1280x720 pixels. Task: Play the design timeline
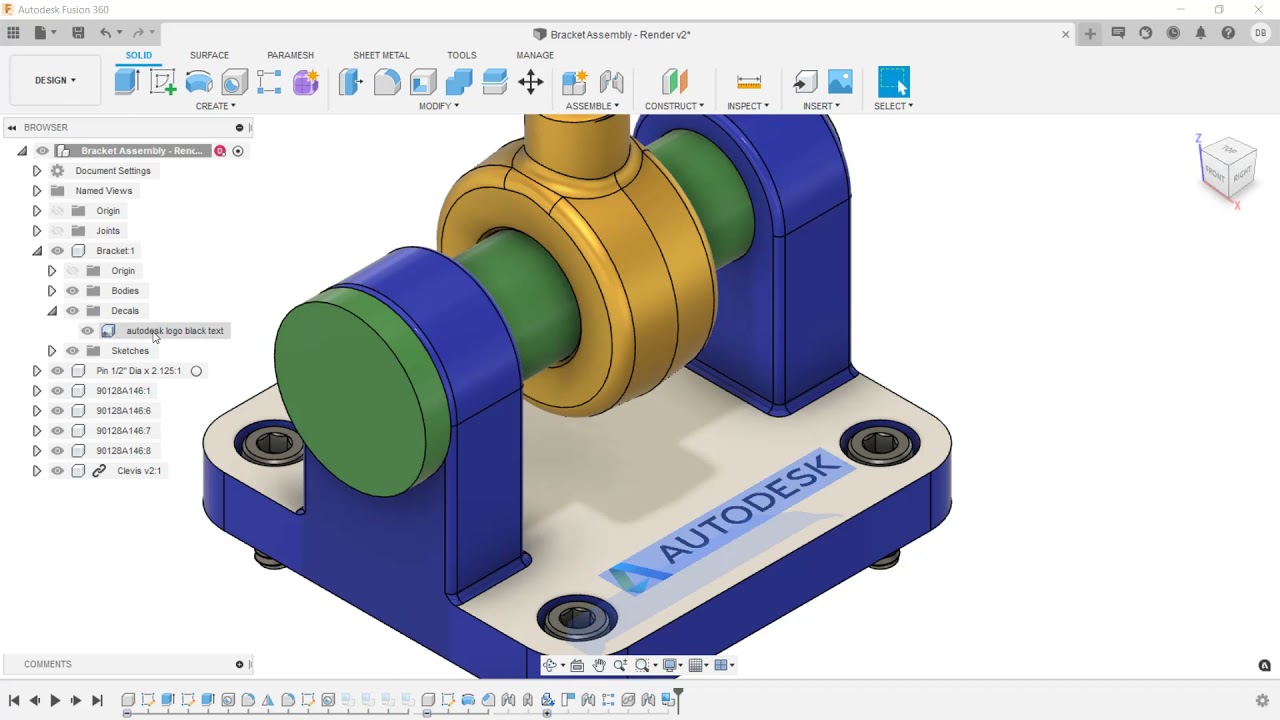click(55, 701)
